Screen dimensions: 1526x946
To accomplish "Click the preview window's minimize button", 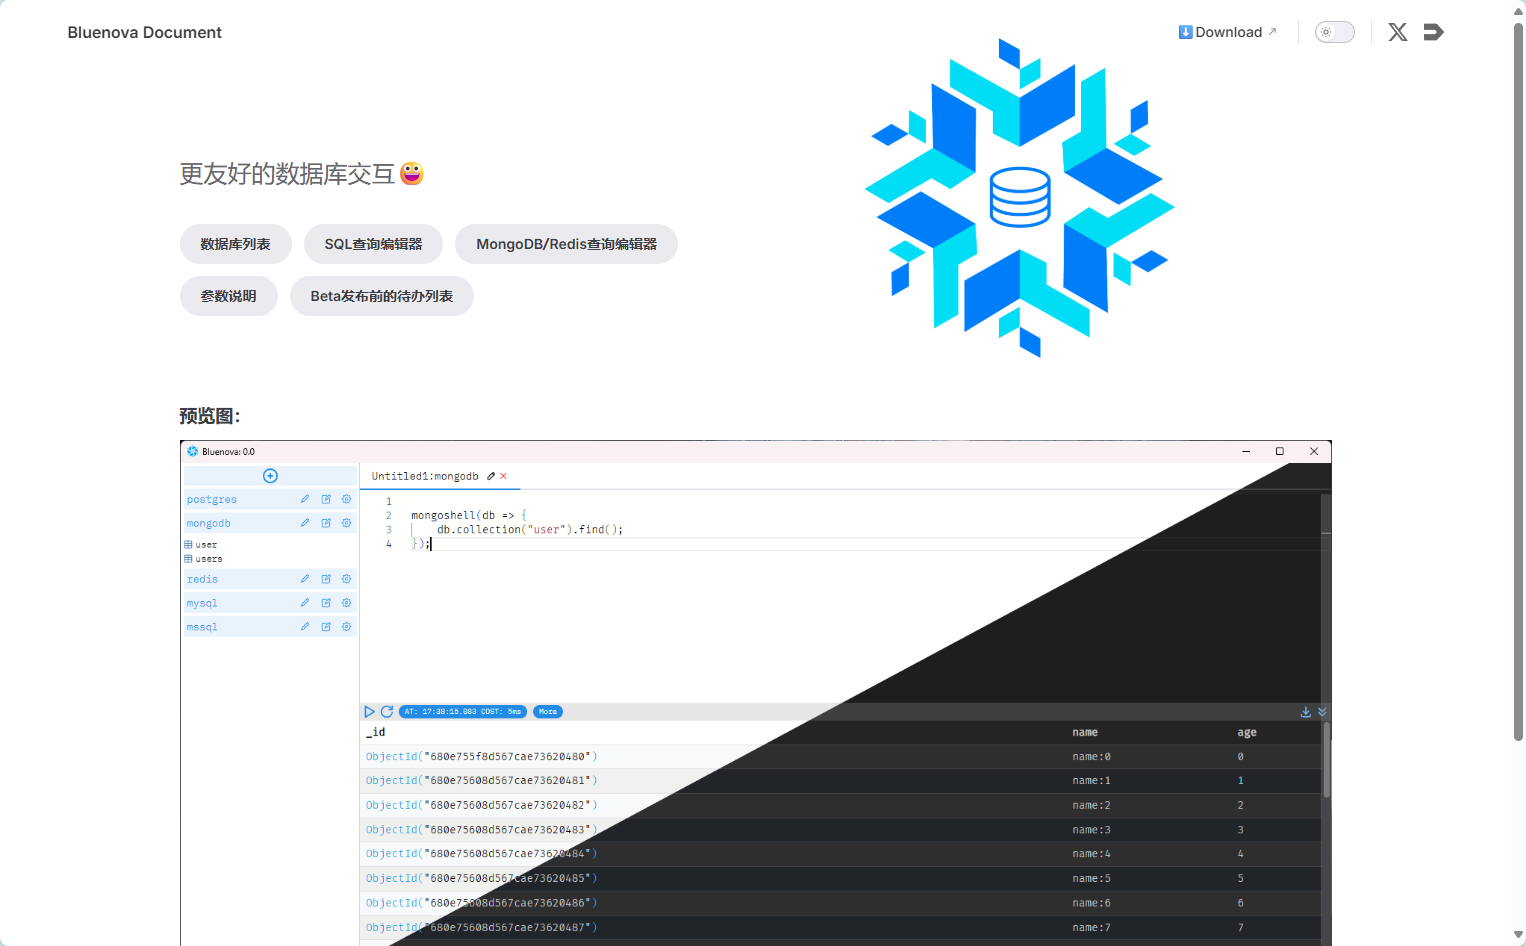I will [x=1246, y=451].
